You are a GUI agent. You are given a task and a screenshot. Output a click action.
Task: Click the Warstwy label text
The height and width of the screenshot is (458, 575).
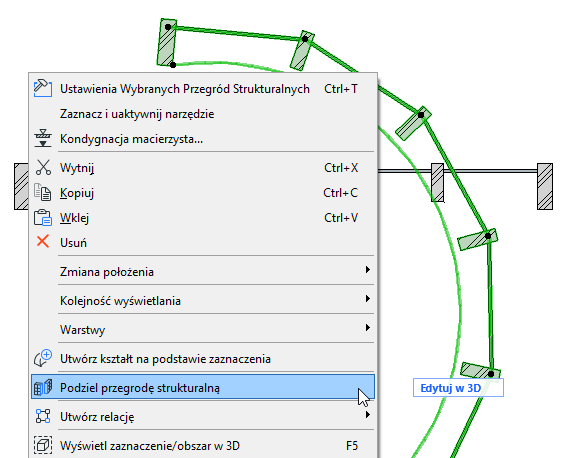point(83,330)
